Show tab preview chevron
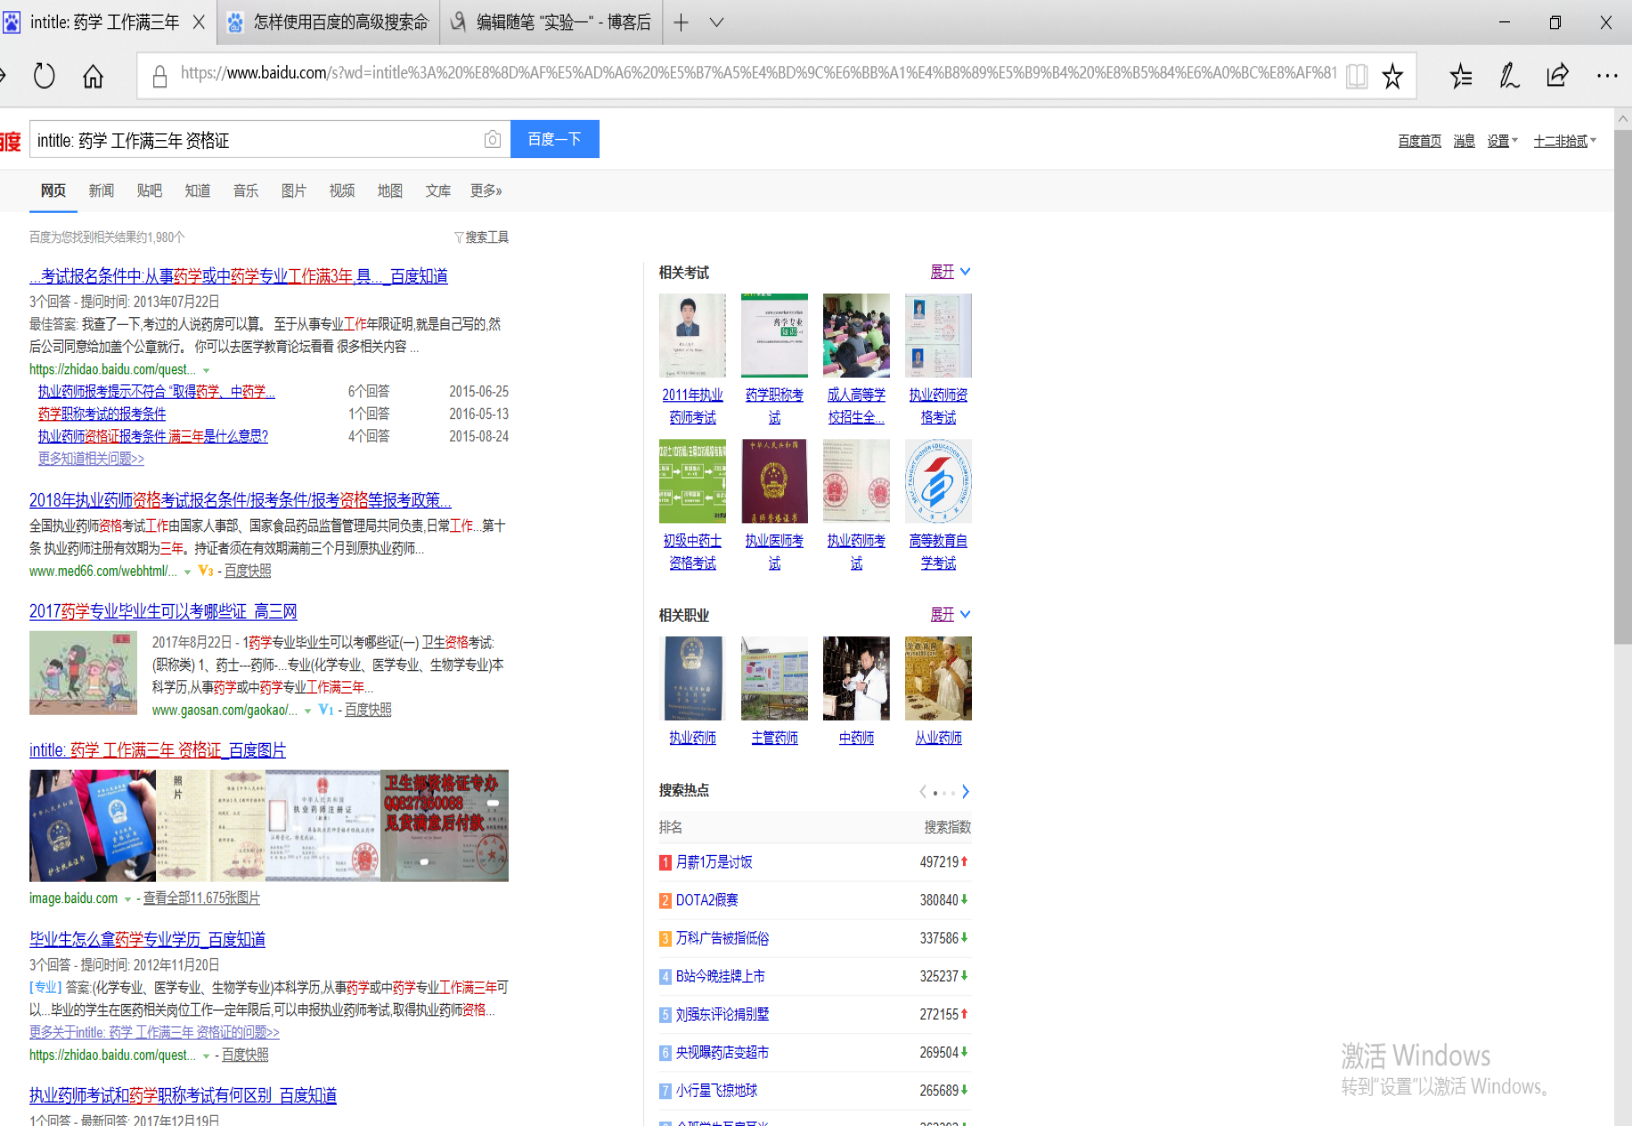Image resolution: width=1633 pixels, height=1126 pixels. pos(716,22)
